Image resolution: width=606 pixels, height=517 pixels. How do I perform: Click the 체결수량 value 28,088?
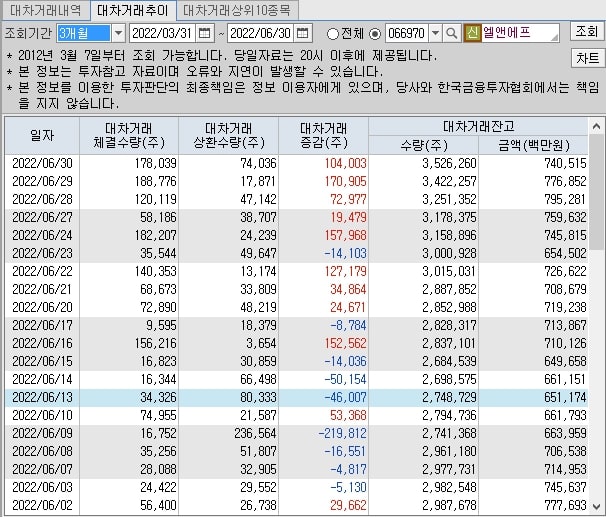coord(158,469)
